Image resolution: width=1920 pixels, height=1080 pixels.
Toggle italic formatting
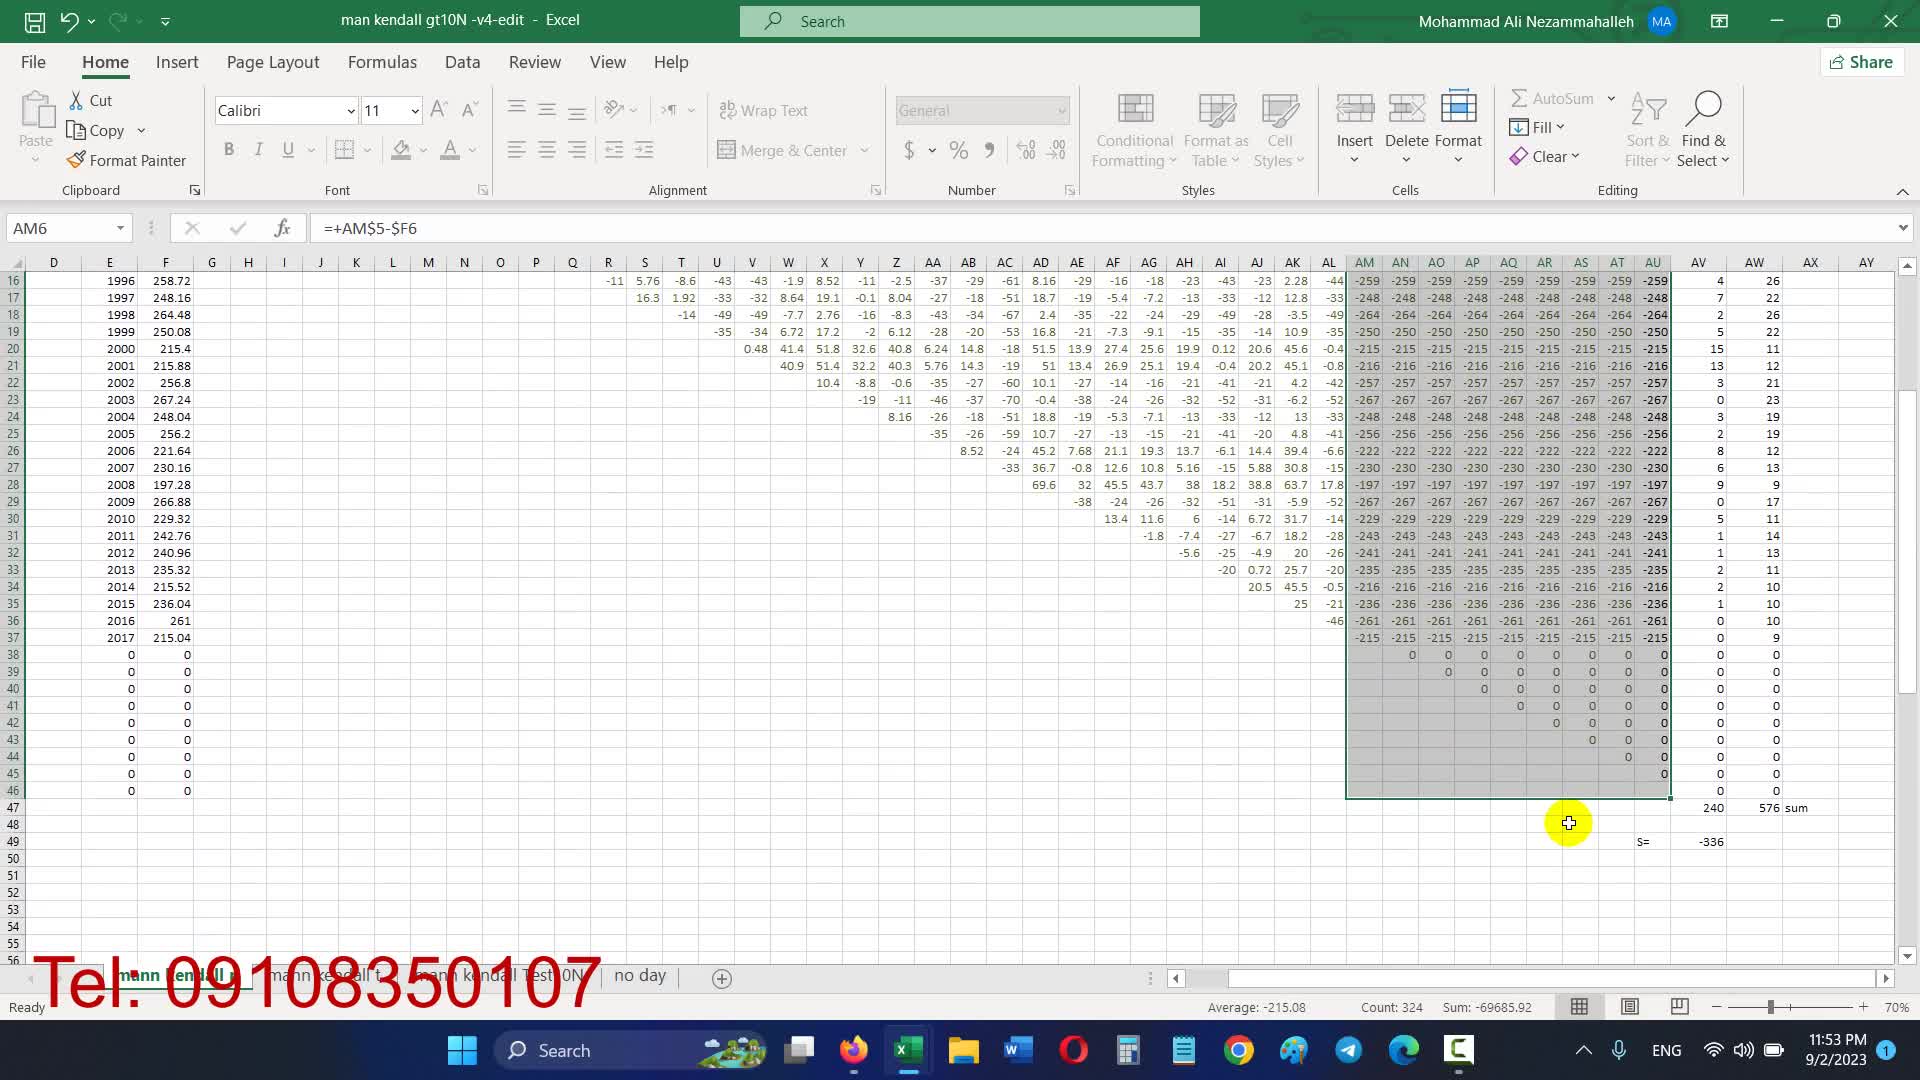(258, 150)
